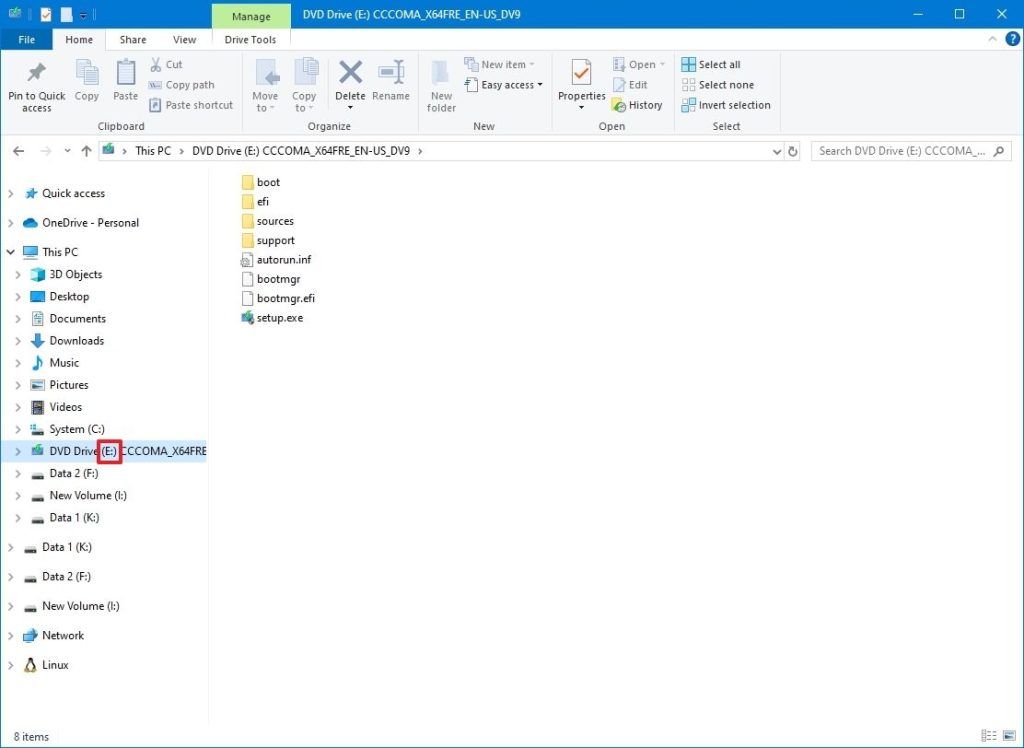Collapse the ribbon with the chevron
This screenshot has height=748, width=1024.
pyautogui.click(x=992, y=39)
